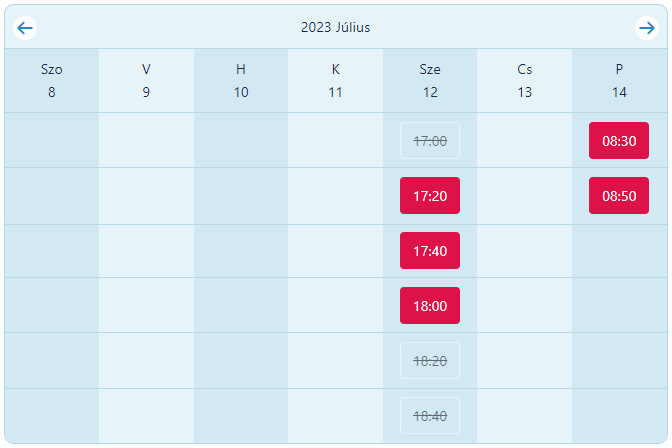Reserve the 08:50 Friday slot

tap(619, 196)
